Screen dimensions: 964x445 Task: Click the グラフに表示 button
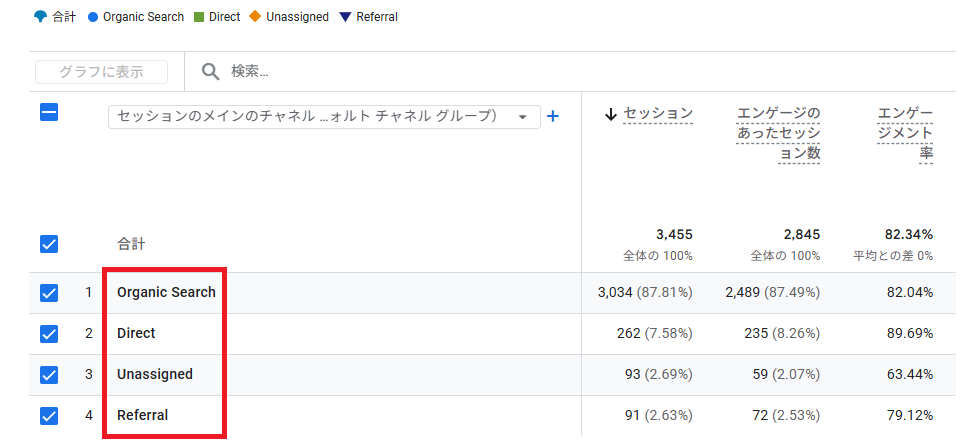coord(101,72)
